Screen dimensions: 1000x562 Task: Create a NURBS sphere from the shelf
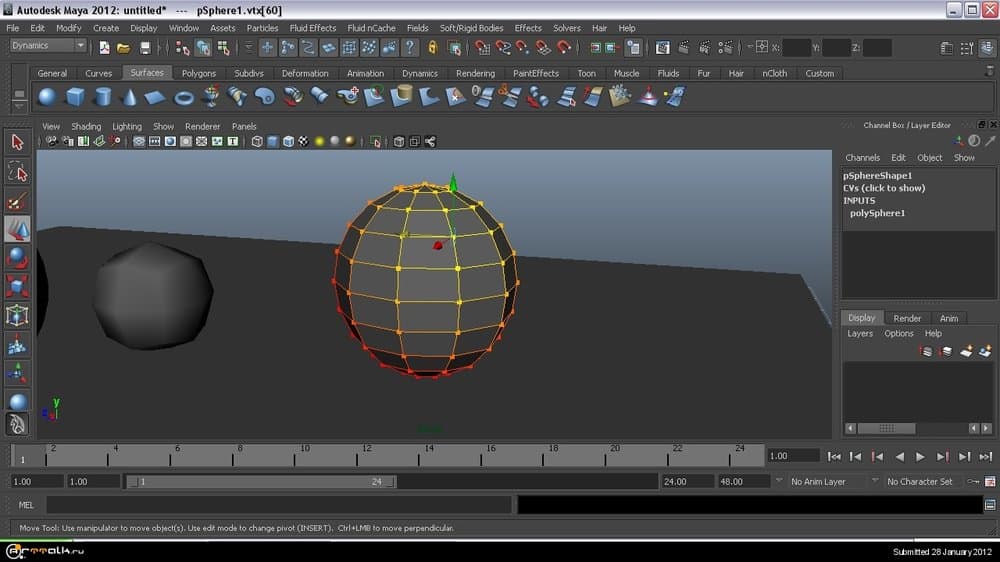coord(47,97)
